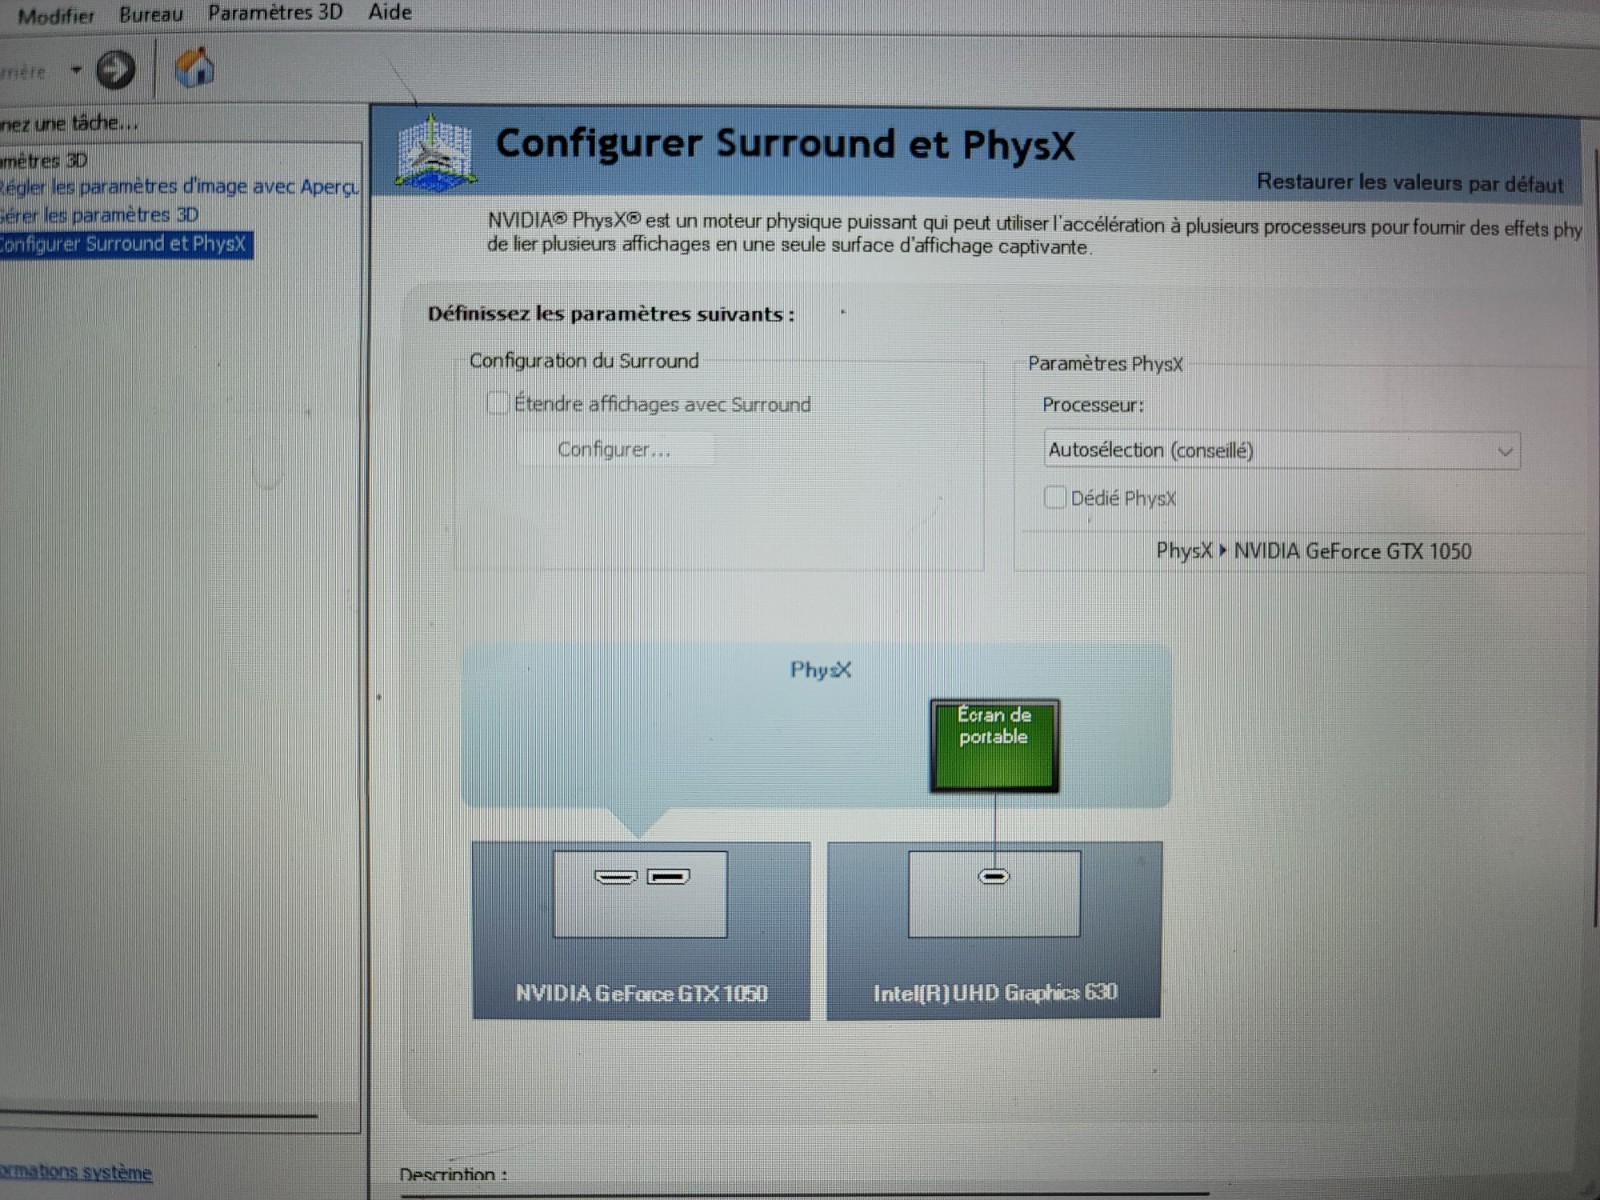1600x1200 pixels.
Task: Open the Modifier menu
Action: 56,16
